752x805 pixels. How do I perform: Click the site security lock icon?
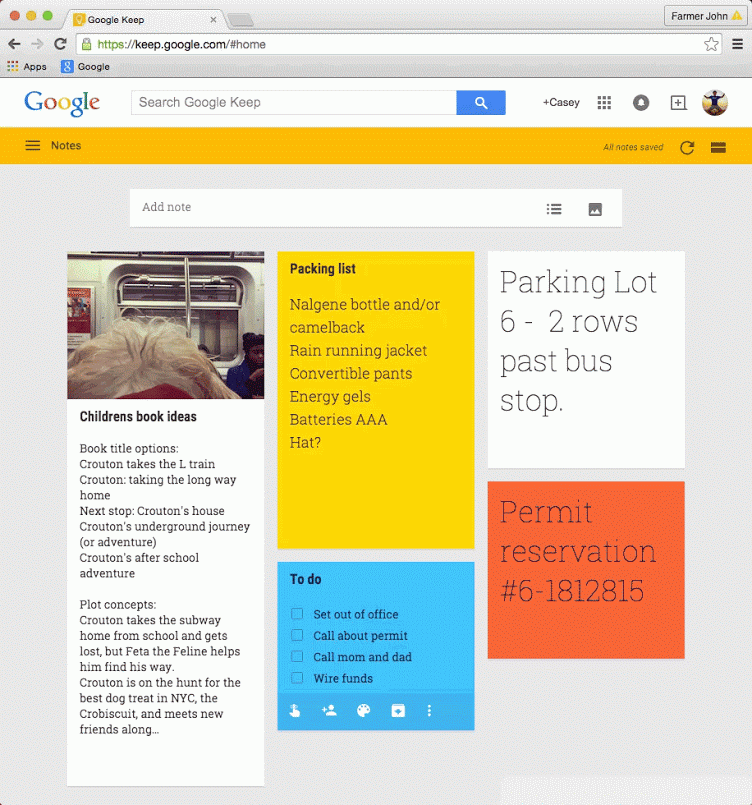tap(86, 44)
